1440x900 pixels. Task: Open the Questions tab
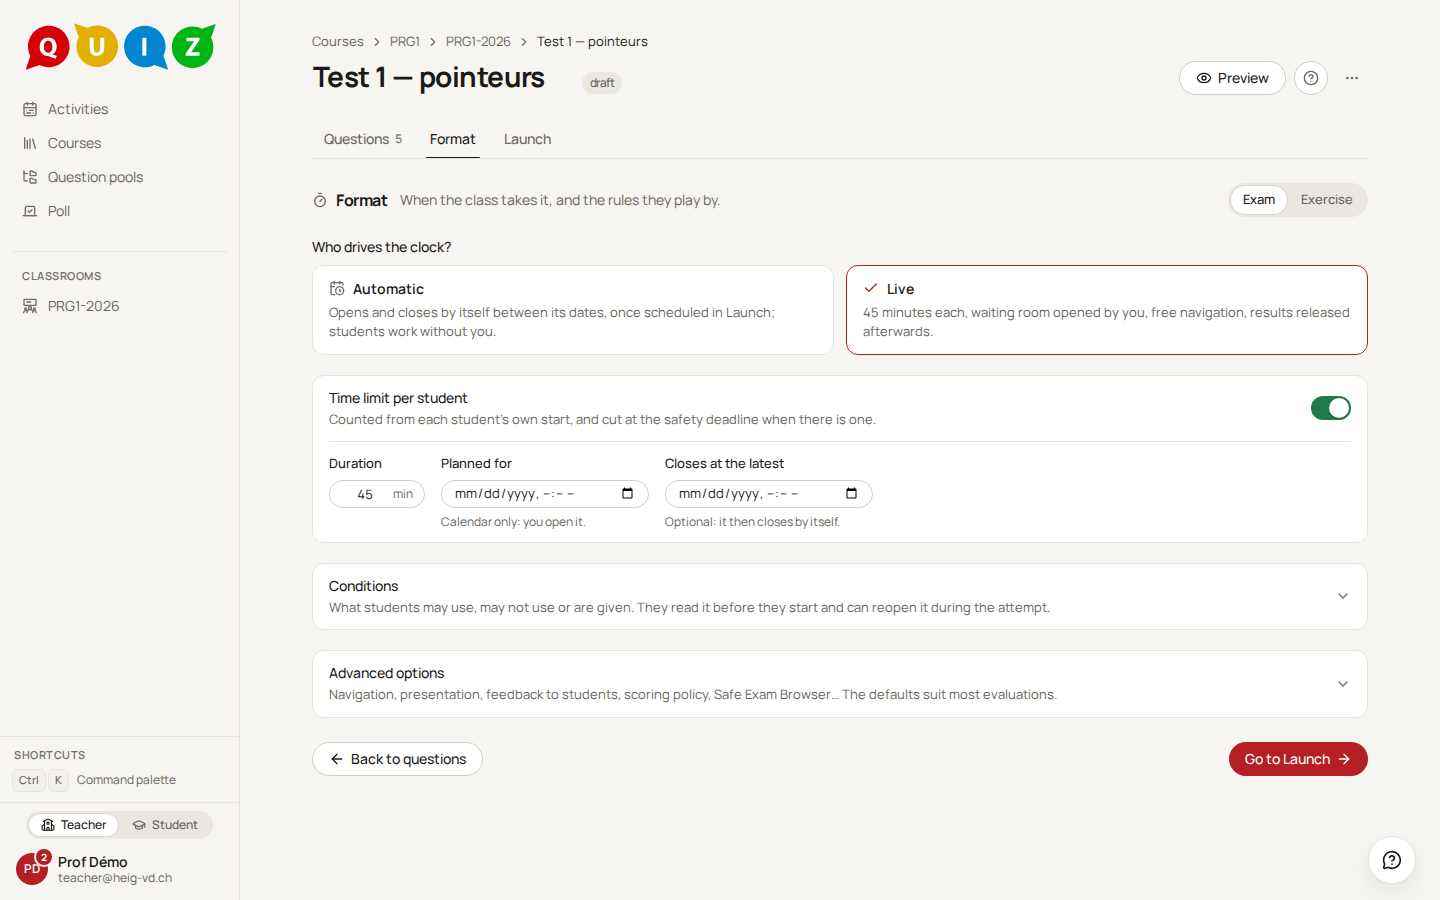[x=363, y=140]
